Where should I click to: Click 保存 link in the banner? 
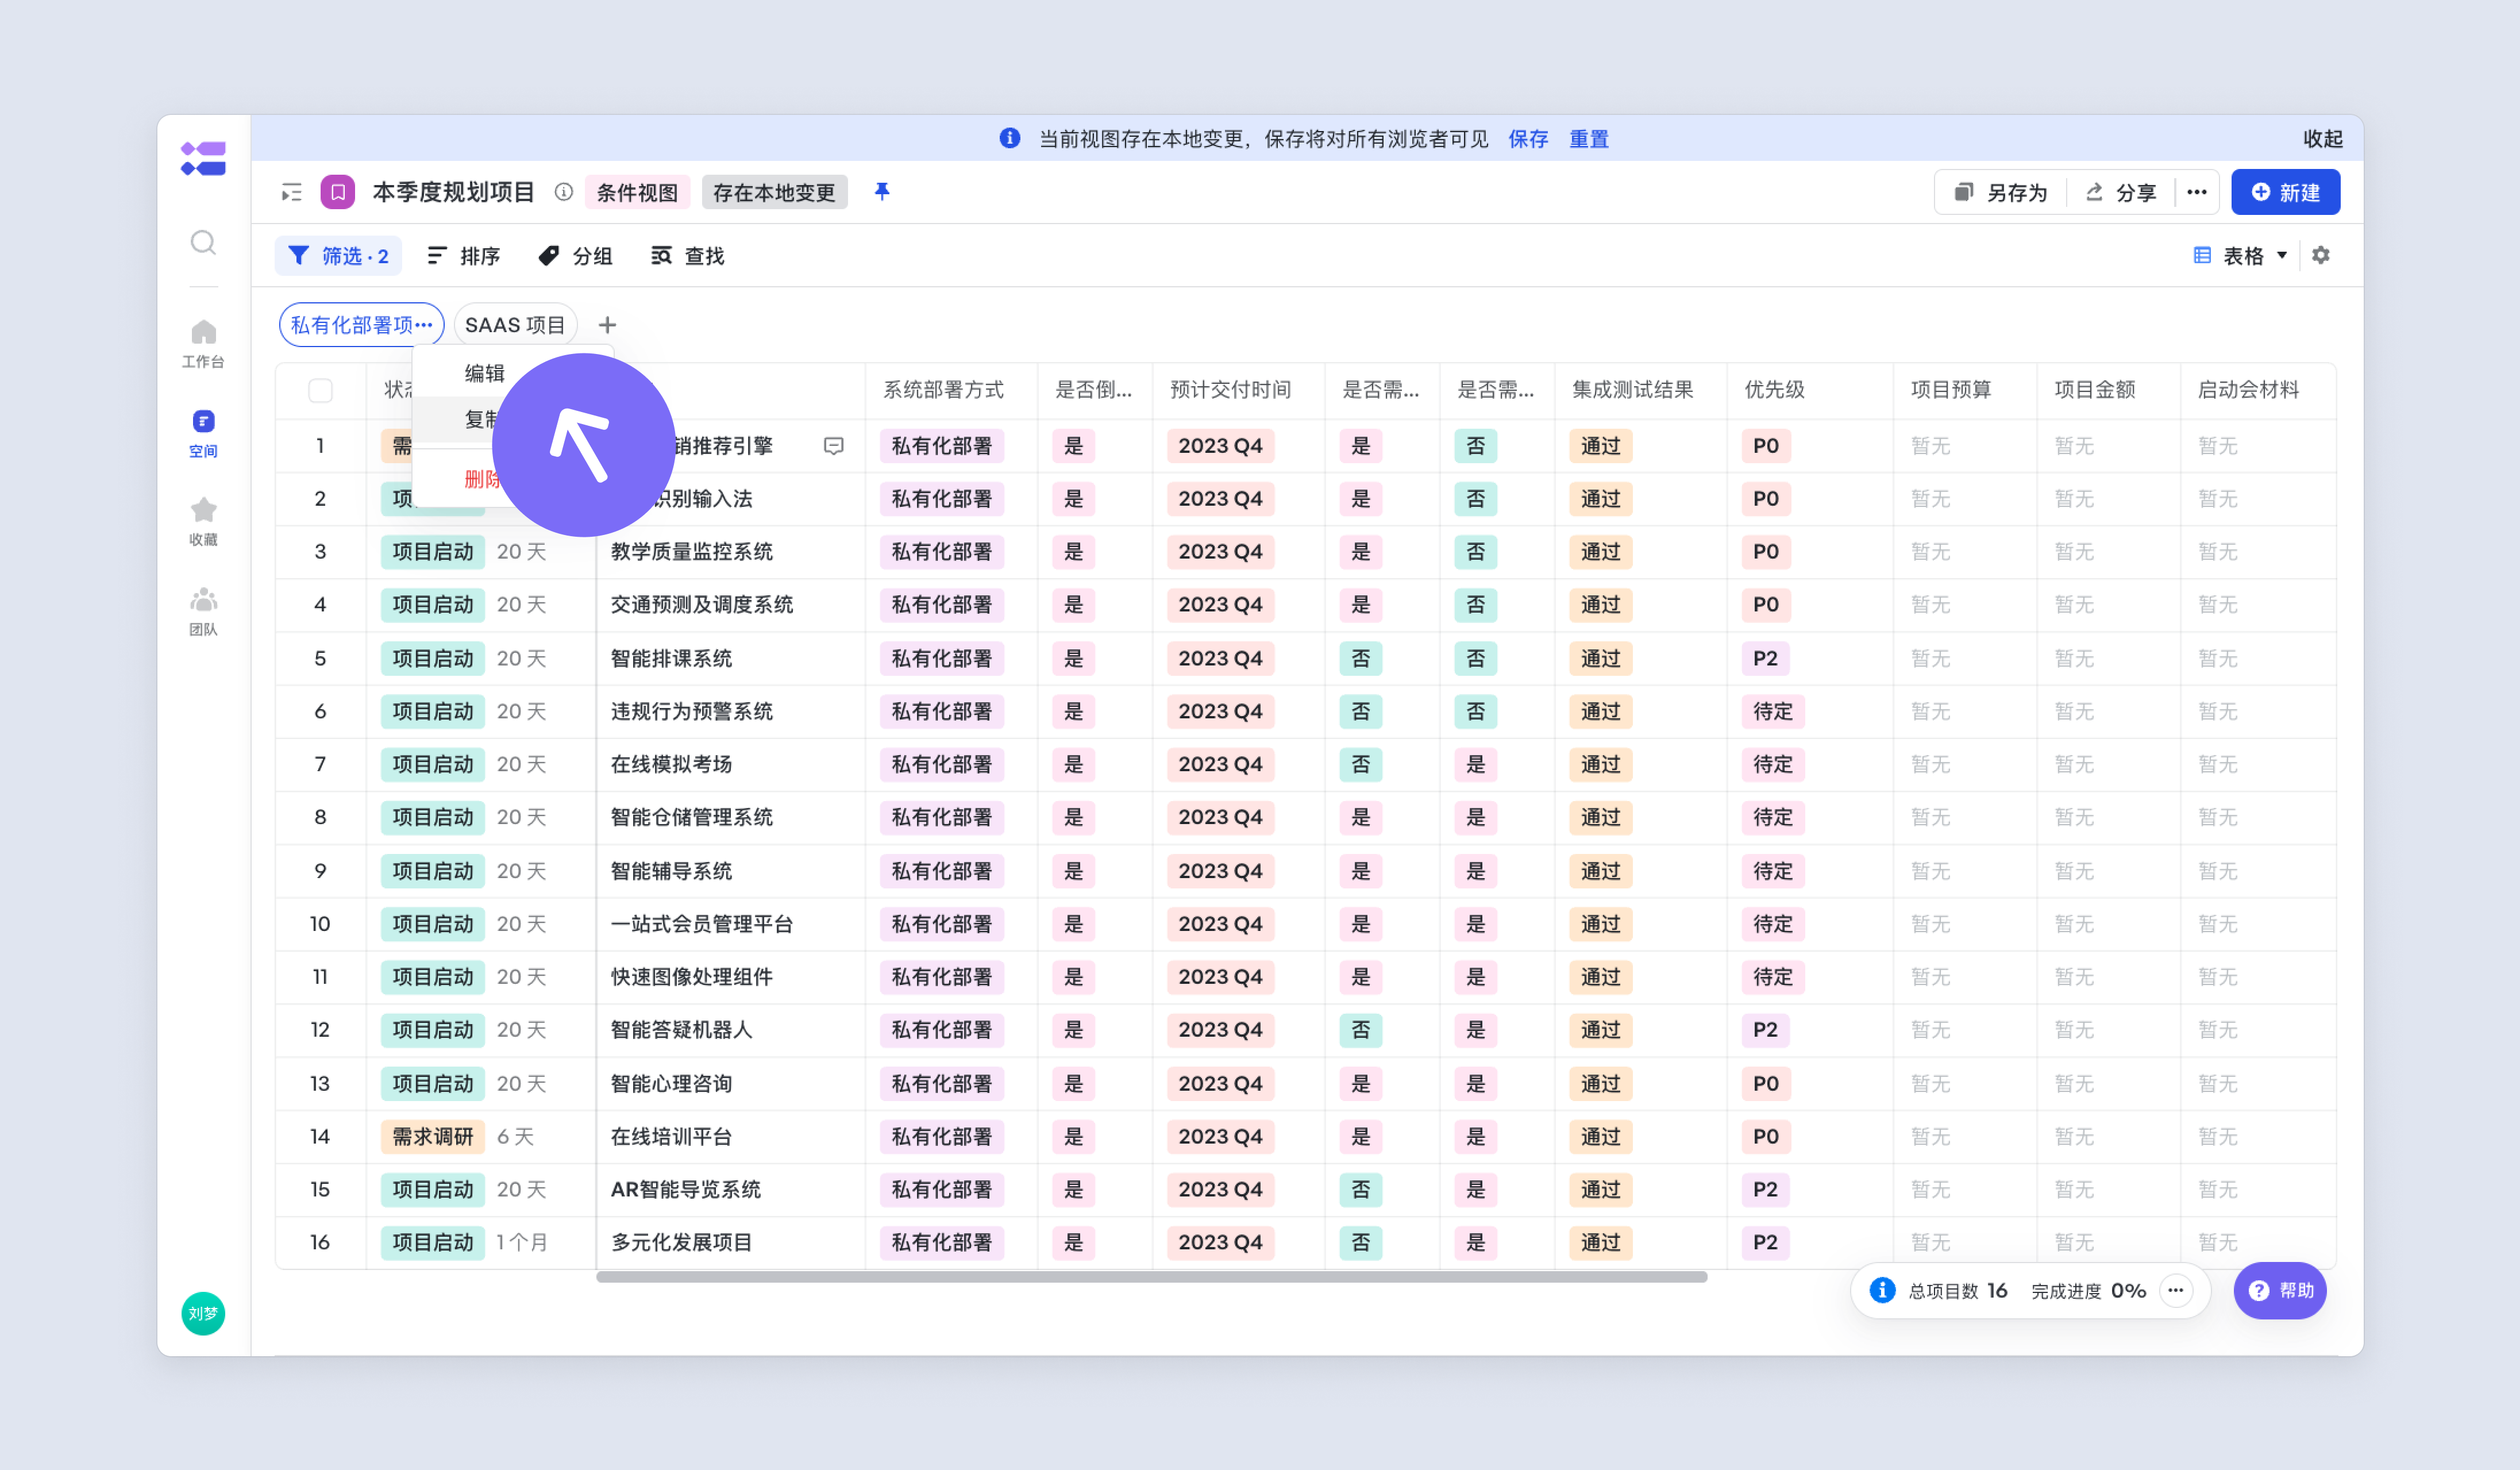click(x=1528, y=139)
